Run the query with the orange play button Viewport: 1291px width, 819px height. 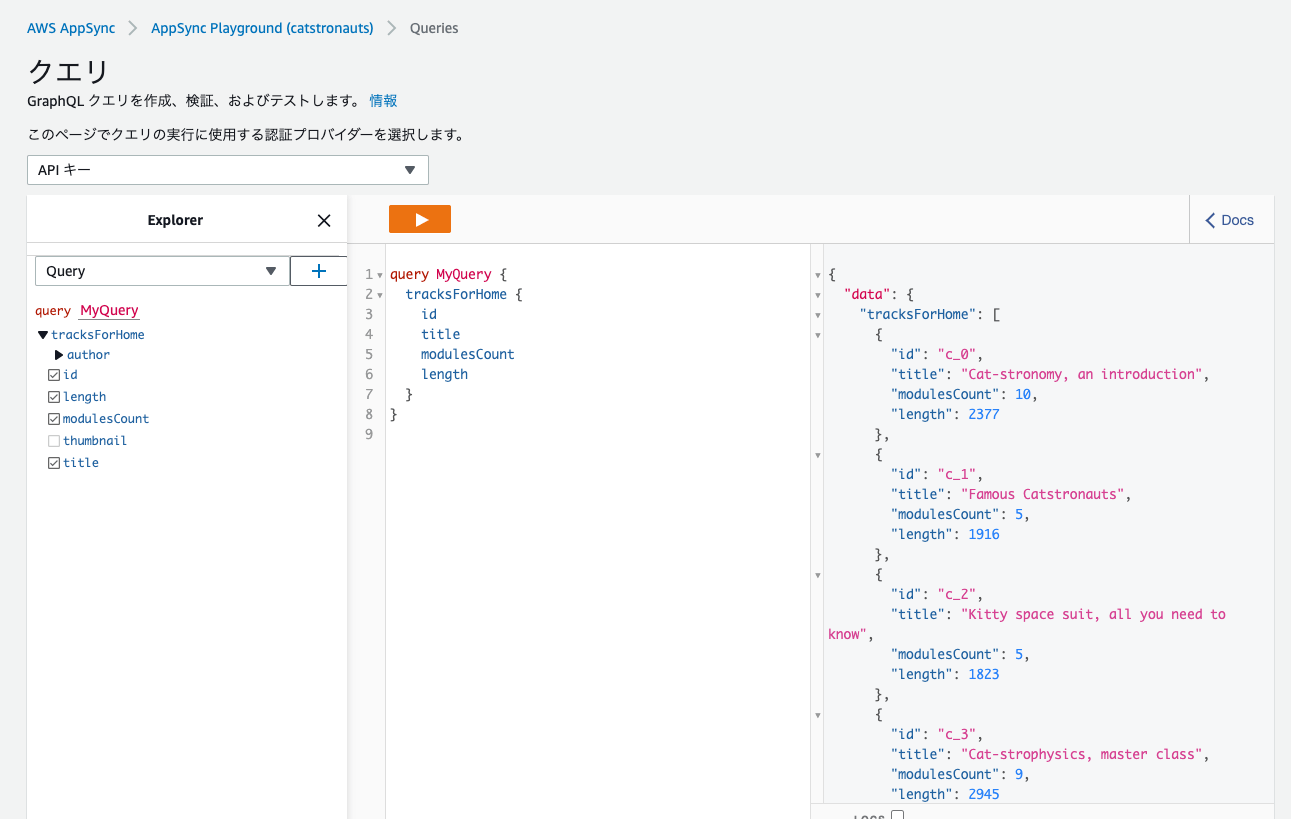pyautogui.click(x=420, y=219)
